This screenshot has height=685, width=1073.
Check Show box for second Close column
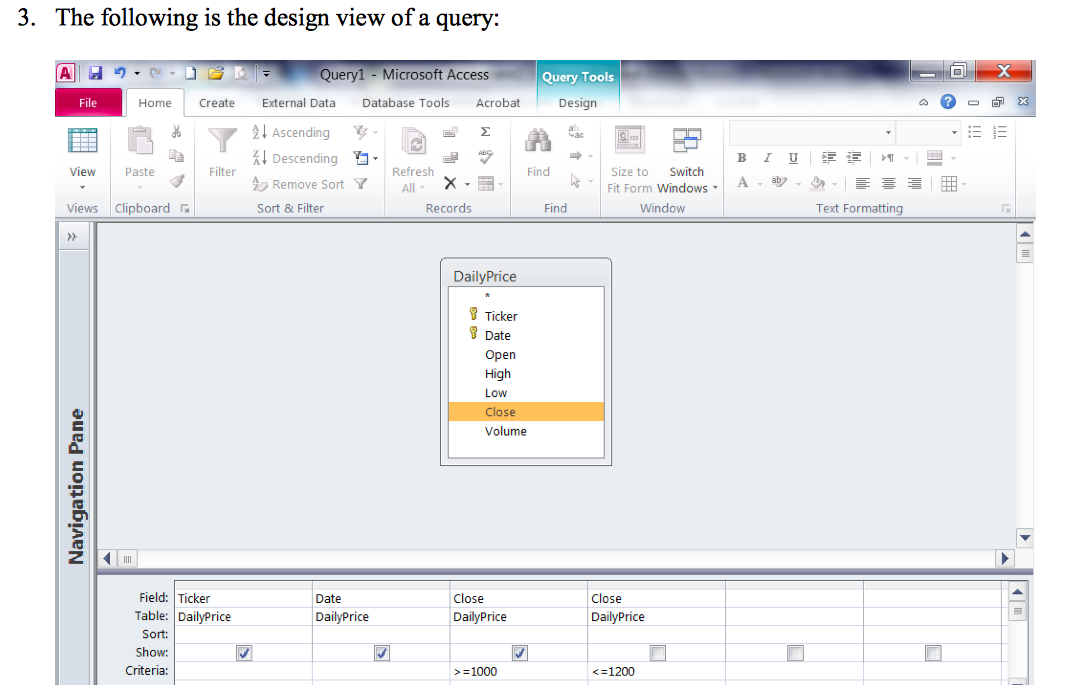tap(658, 653)
